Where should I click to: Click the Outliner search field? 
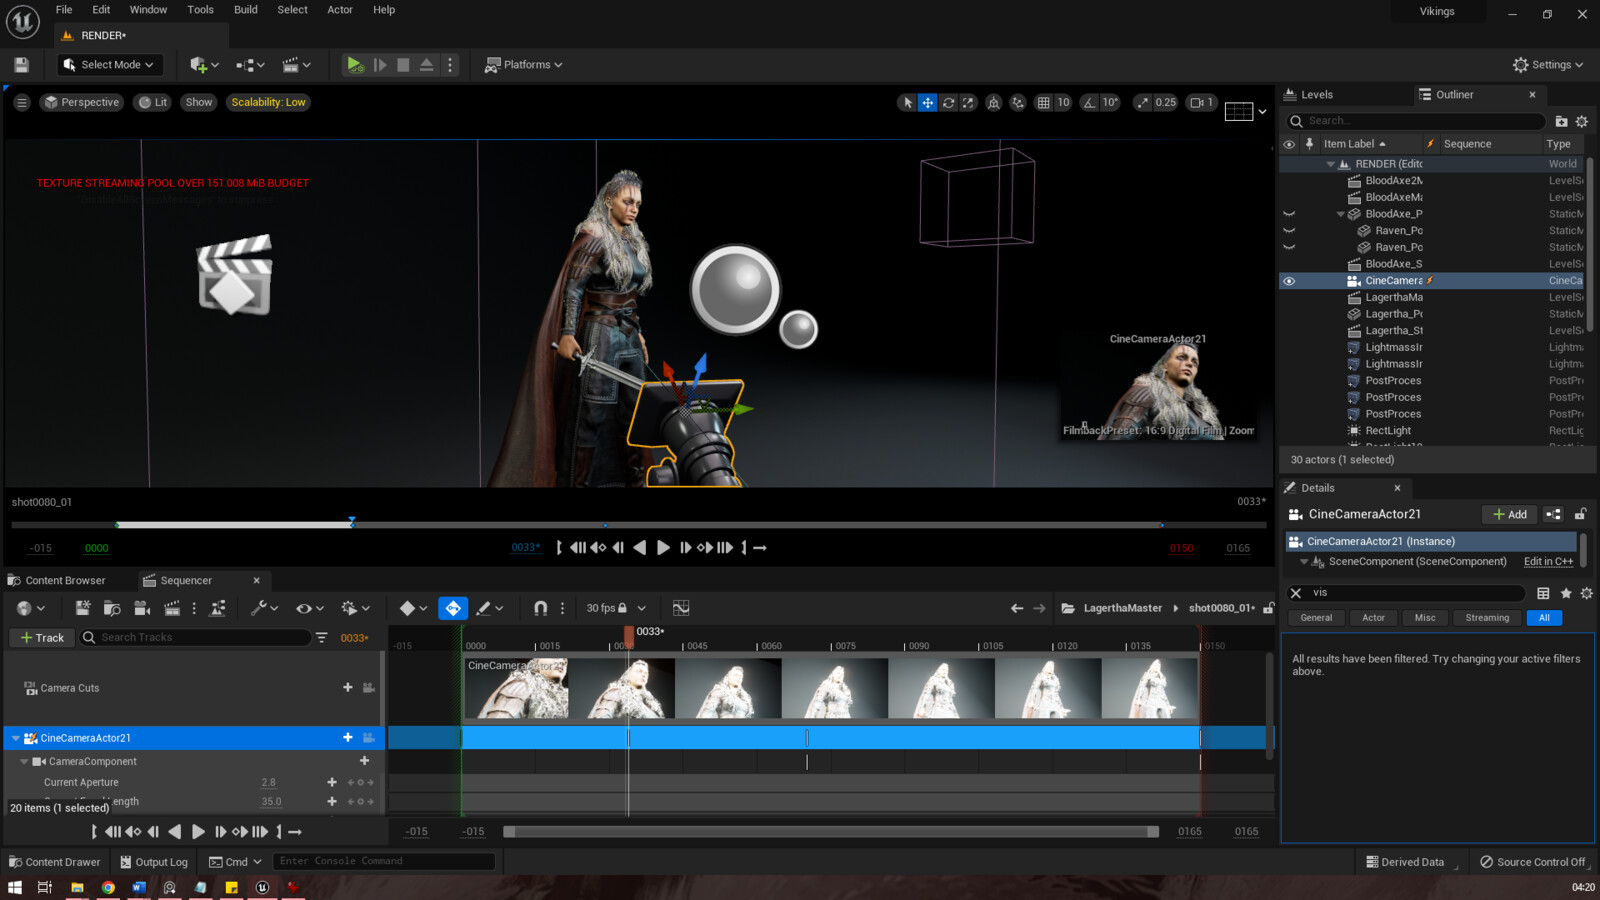point(1416,121)
